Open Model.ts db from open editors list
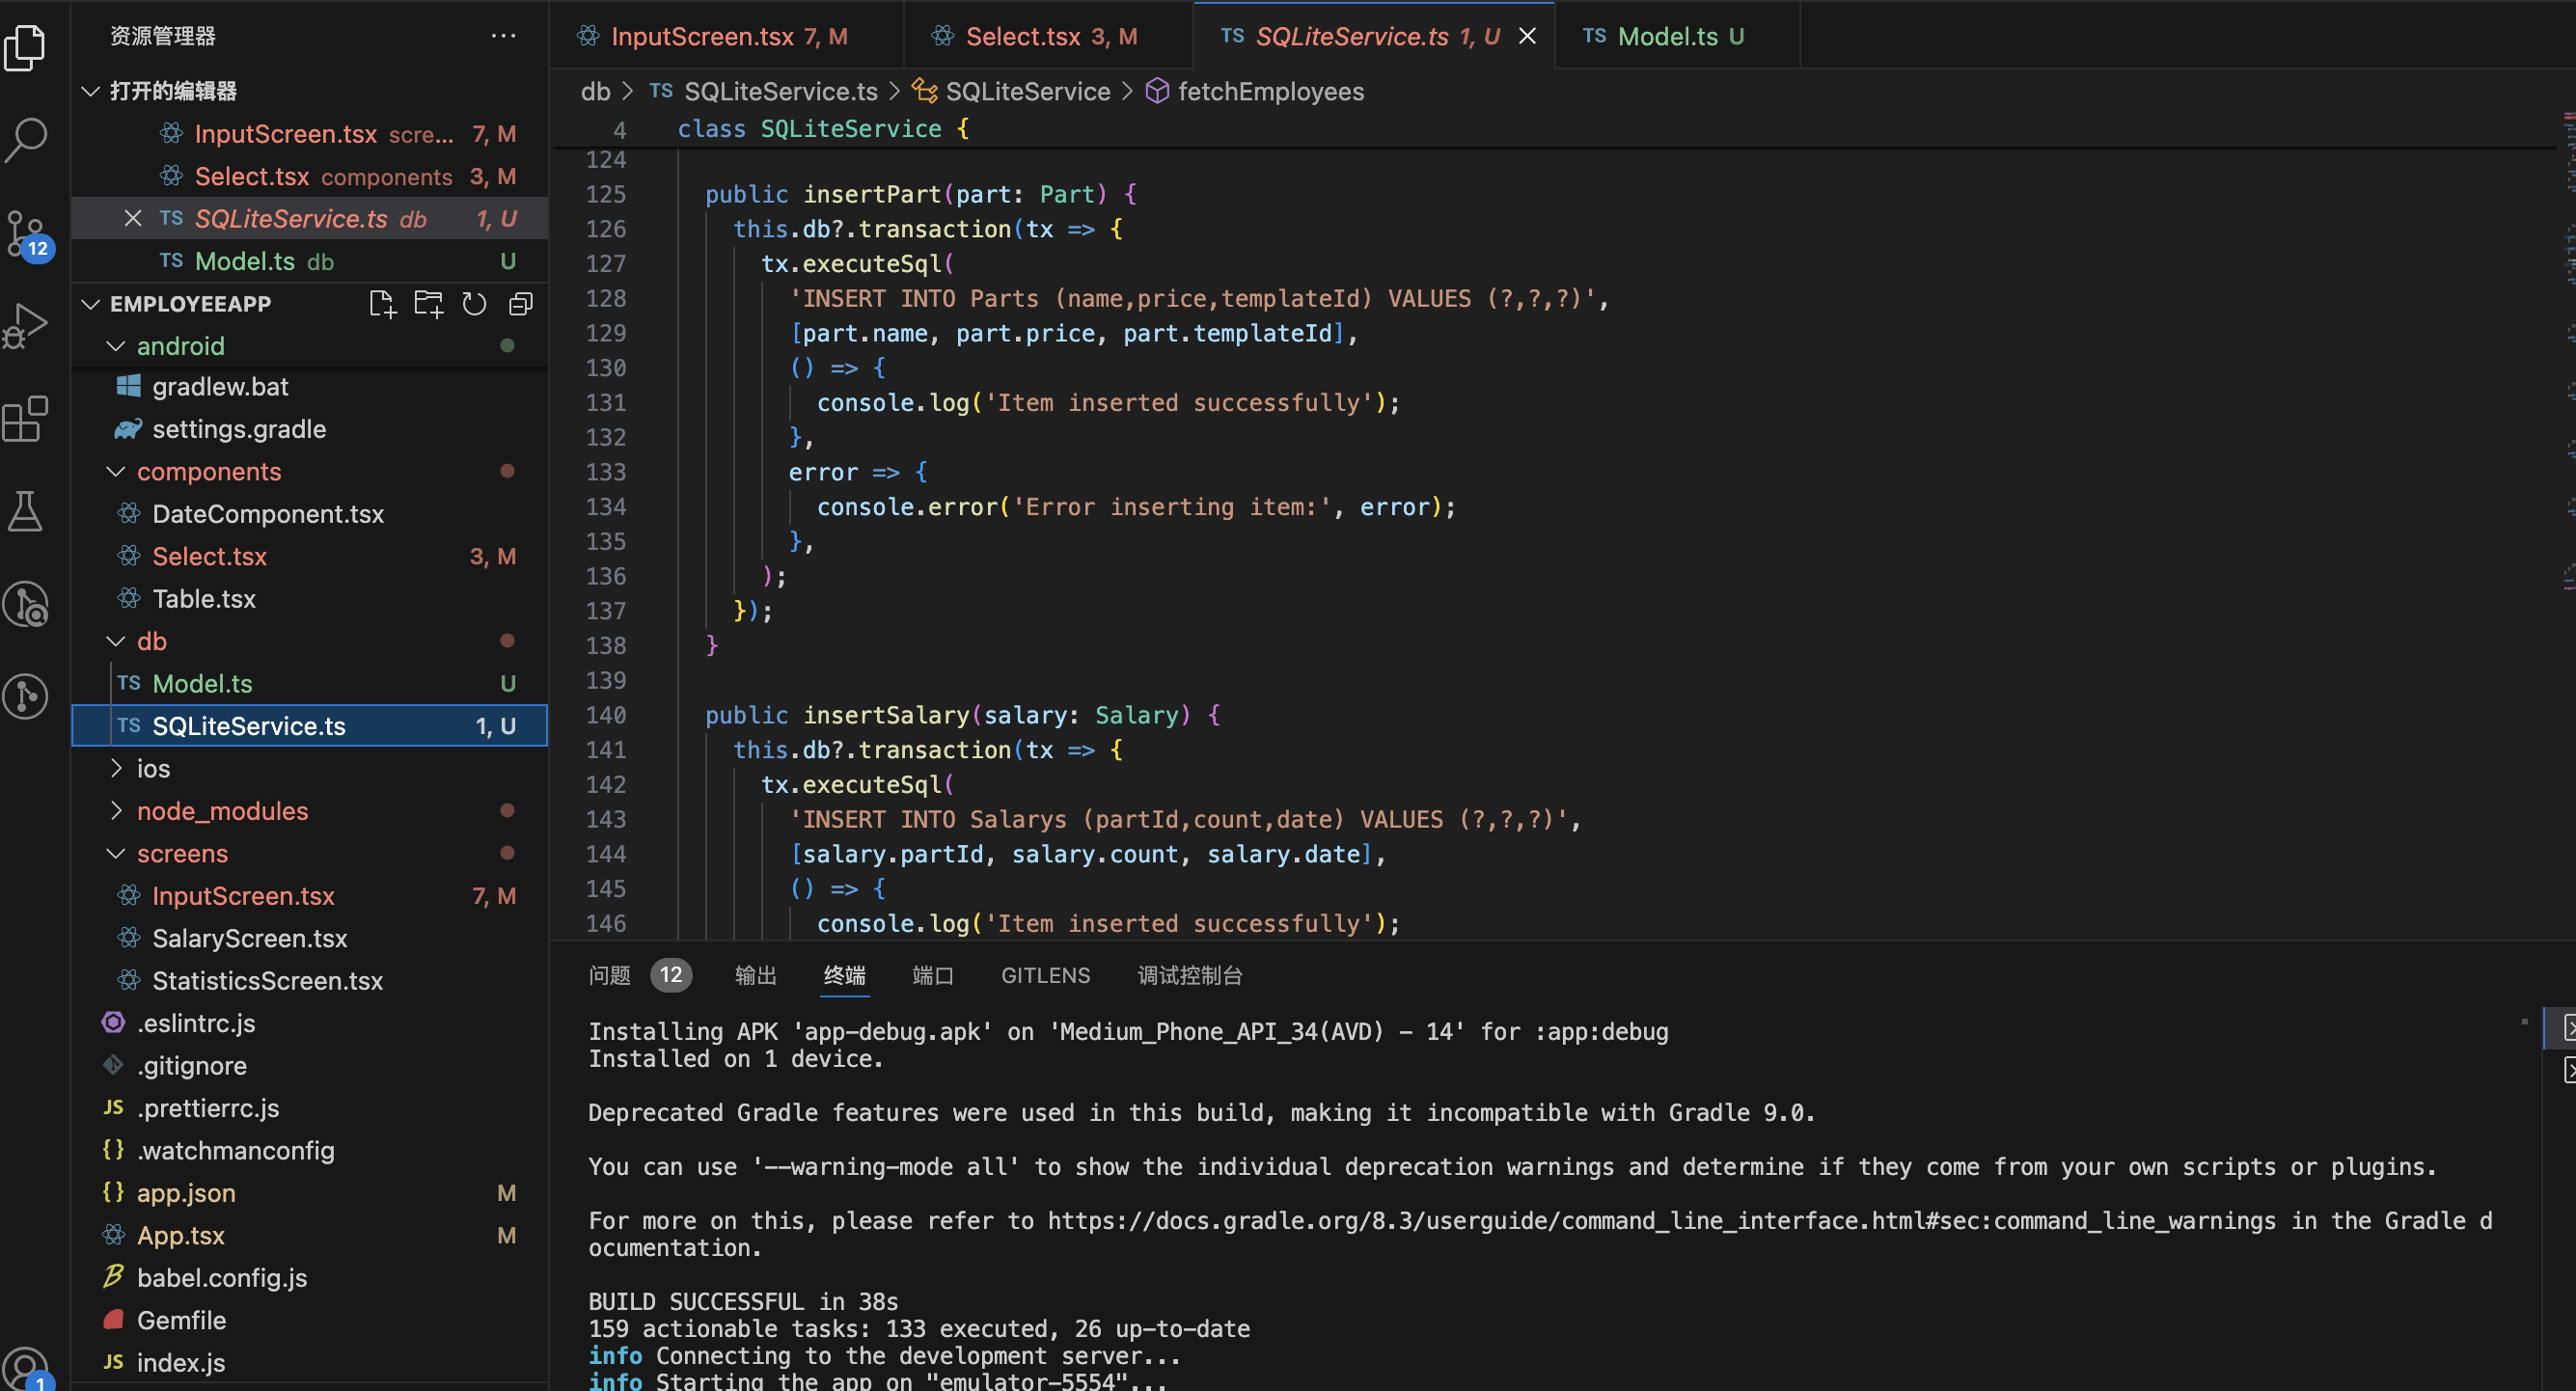Image resolution: width=2576 pixels, height=1391 pixels. pyautogui.click(x=310, y=261)
